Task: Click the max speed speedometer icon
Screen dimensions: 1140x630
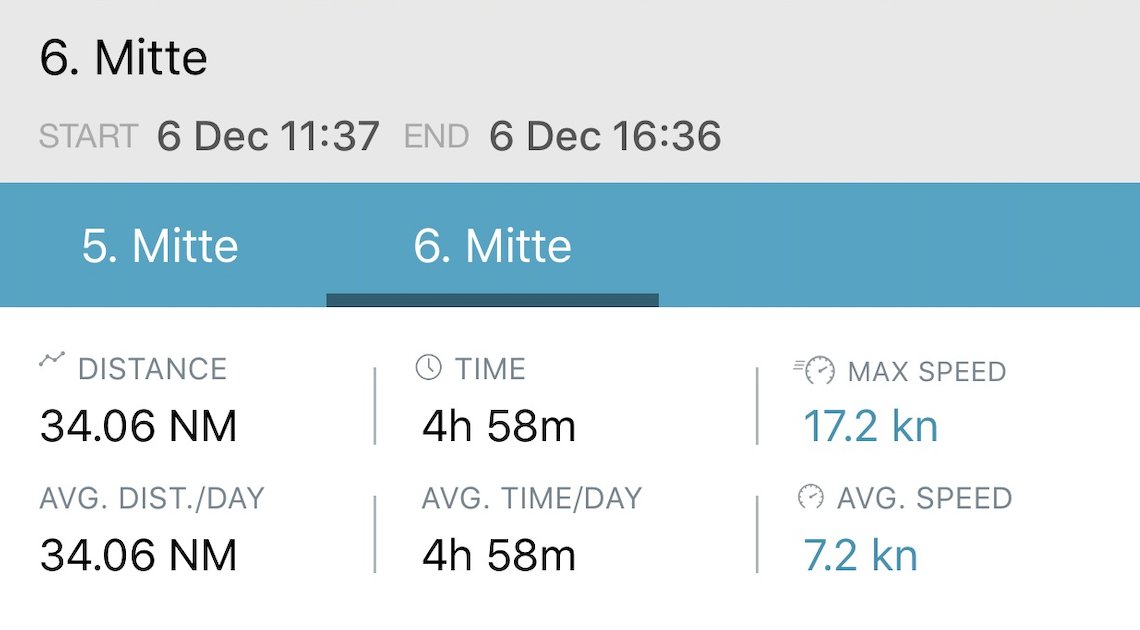Action: click(814, 371)
